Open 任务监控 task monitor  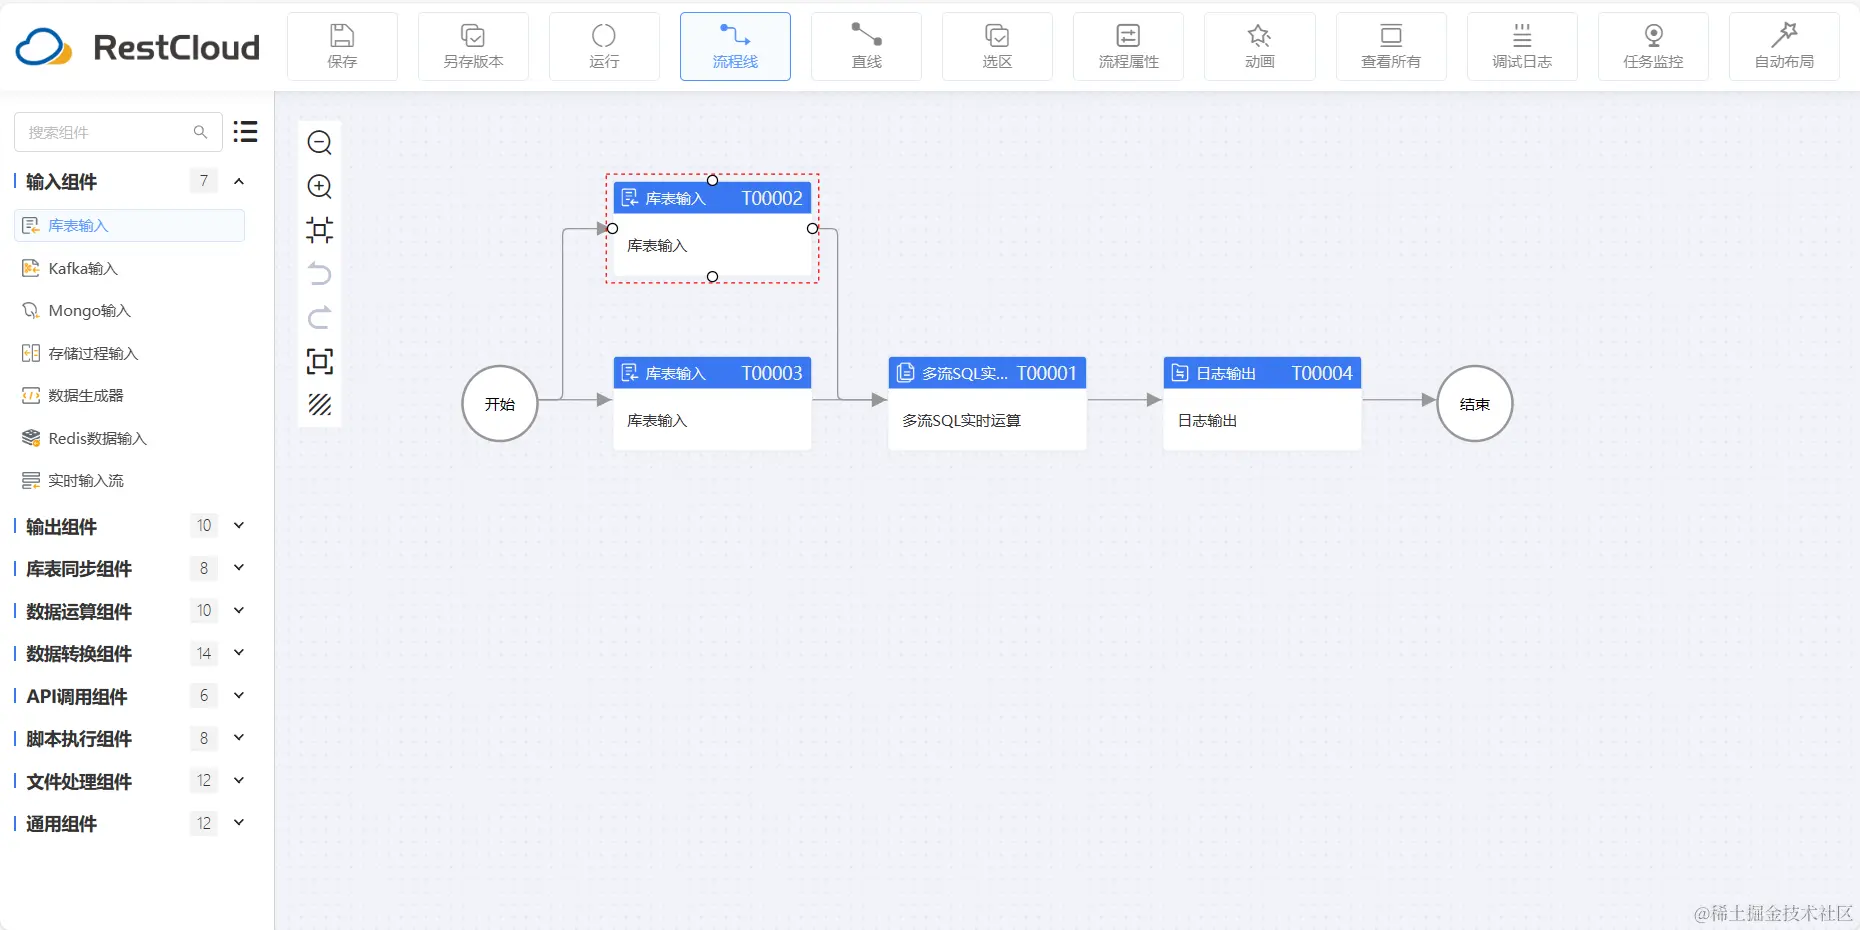coord(1653,46)
